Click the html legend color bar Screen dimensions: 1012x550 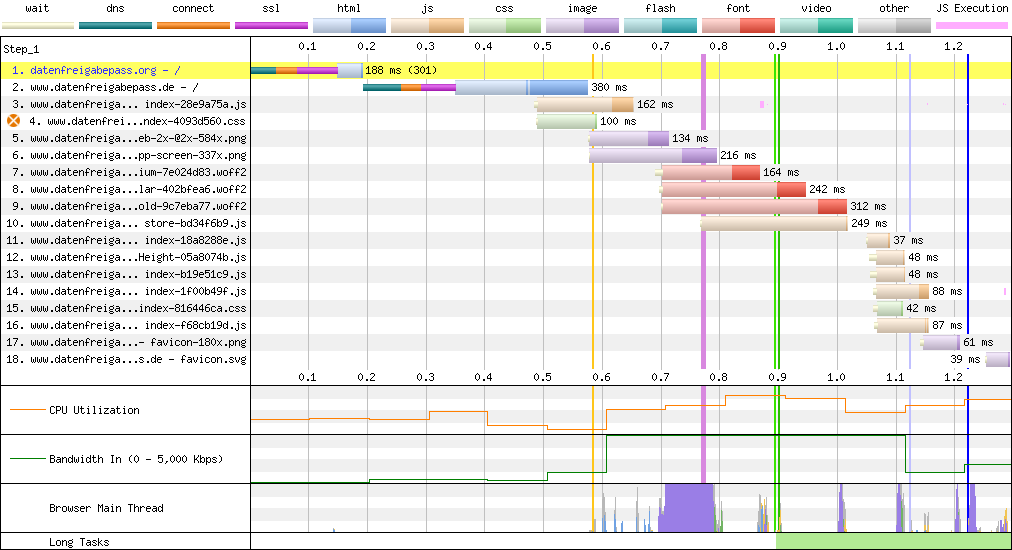349,26
